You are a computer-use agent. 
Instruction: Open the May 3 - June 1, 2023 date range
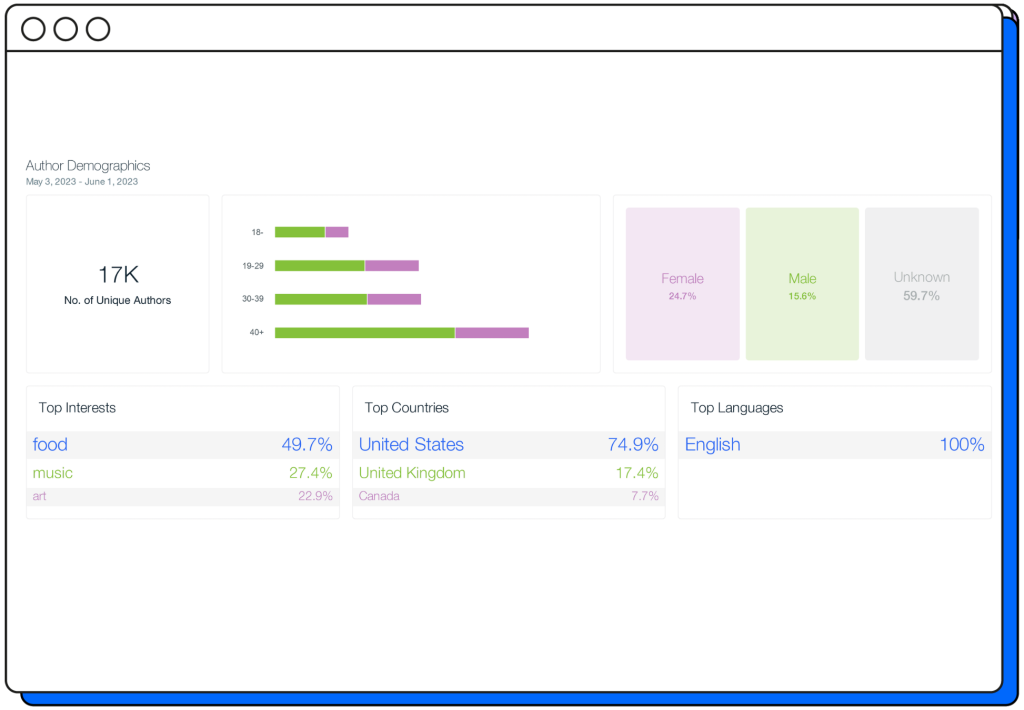82,182
